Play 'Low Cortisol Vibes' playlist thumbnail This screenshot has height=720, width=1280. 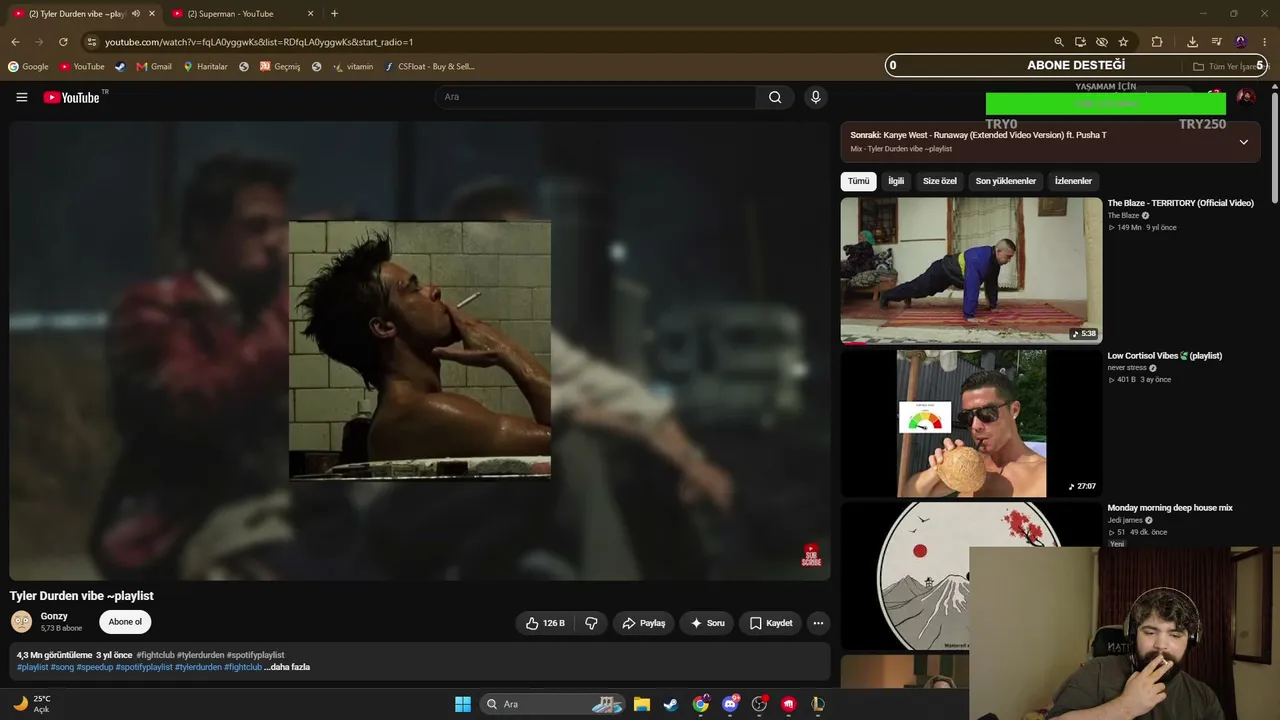point(971,423)
